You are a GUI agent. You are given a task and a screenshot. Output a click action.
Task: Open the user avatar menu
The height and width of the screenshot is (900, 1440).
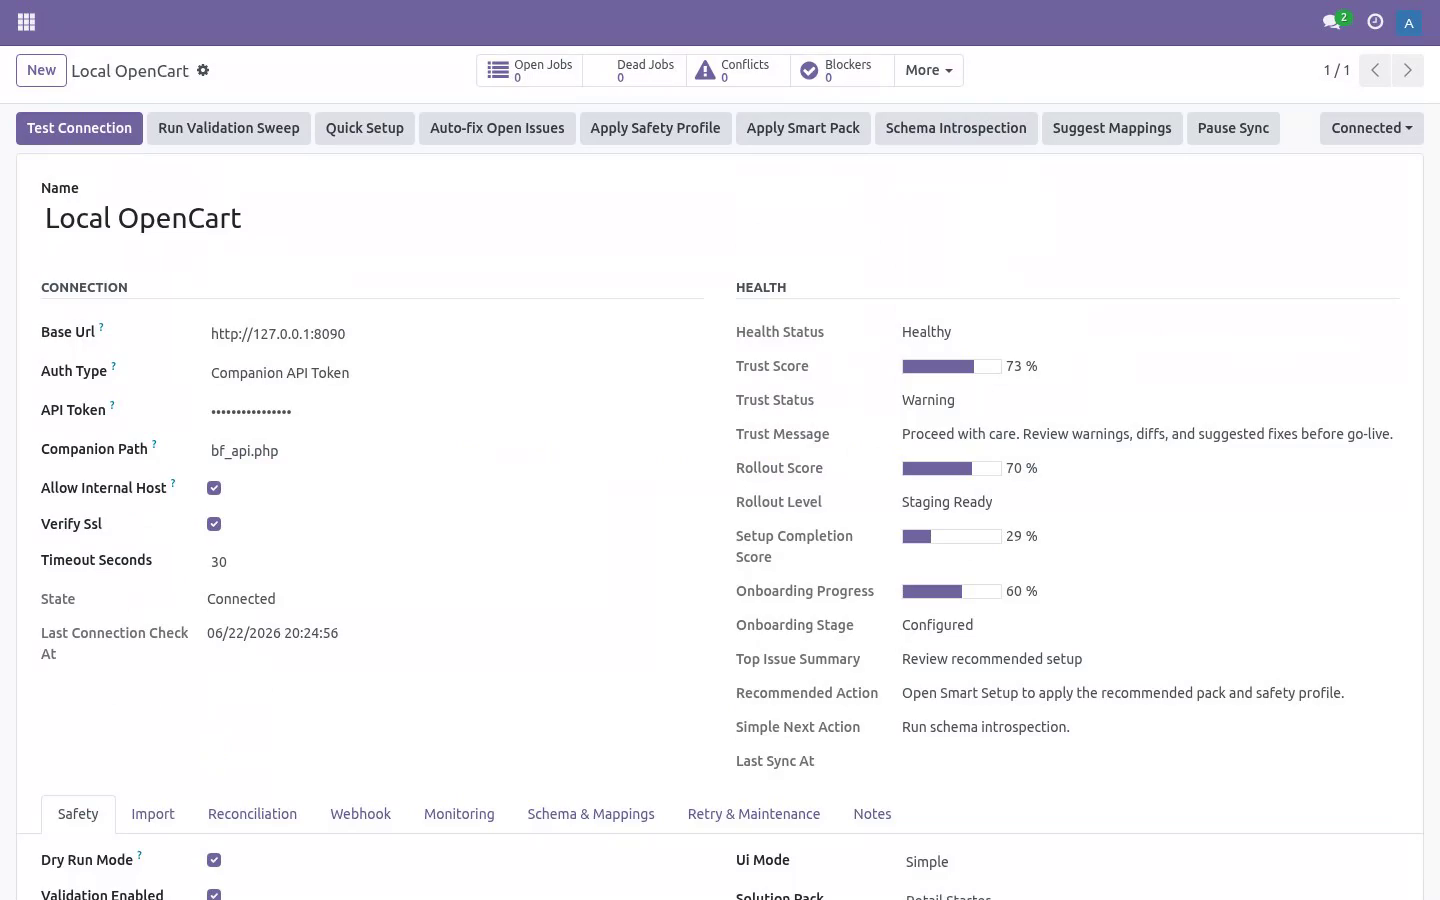pyautogui.click(x=1408, y=22)
